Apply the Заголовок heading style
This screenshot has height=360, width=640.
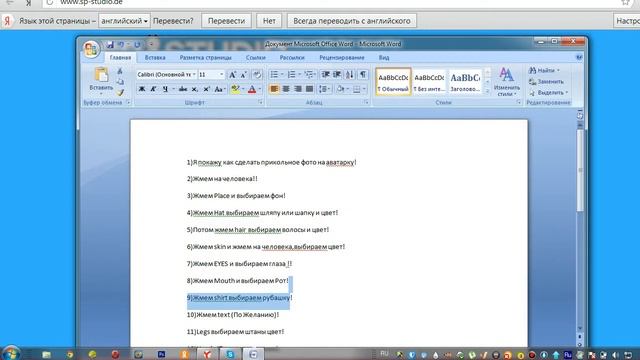465,82
